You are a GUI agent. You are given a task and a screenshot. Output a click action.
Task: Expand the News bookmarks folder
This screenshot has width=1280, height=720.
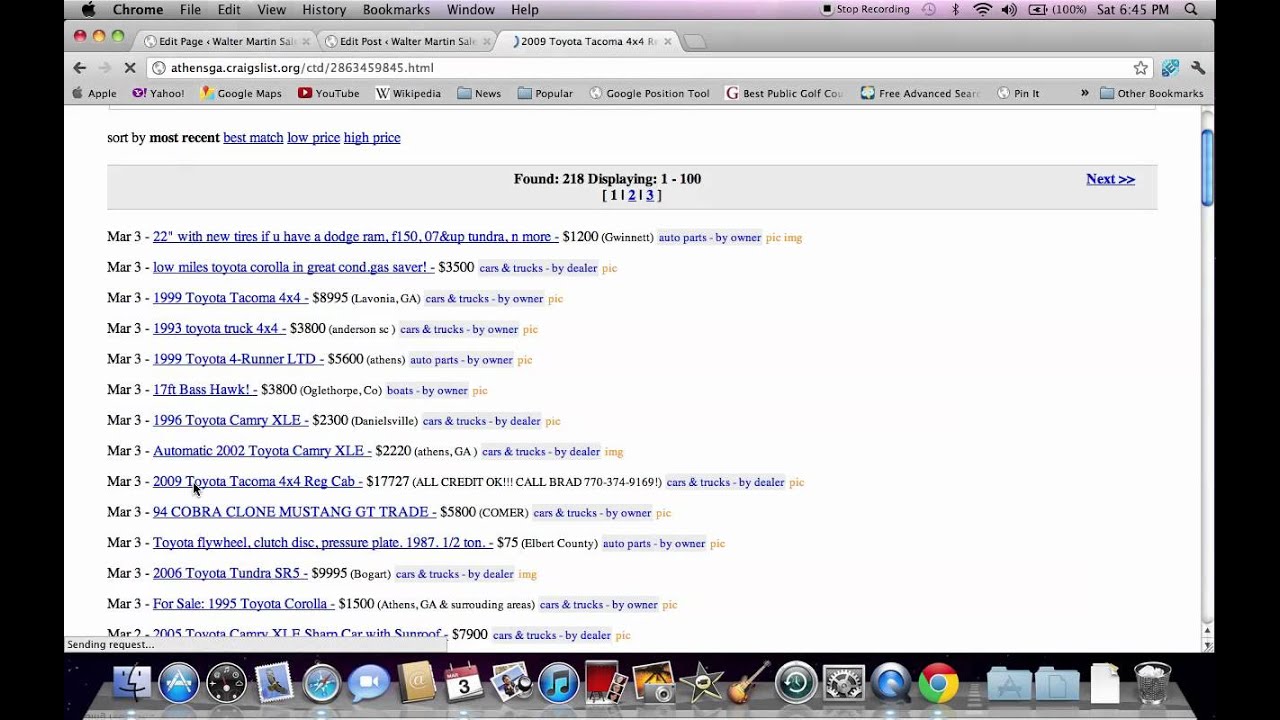pyautogui.click(x=479, y=93)
